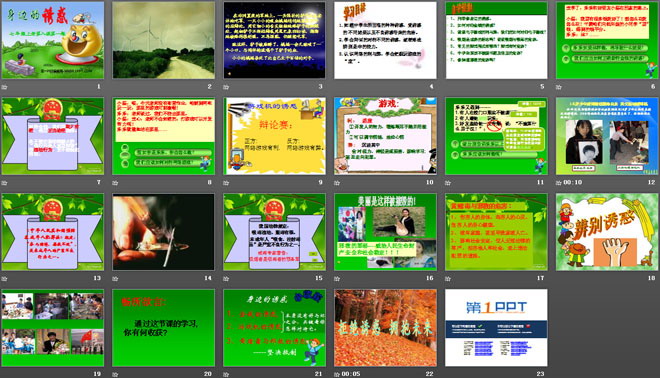
Task: Click the animation star icon under slide 9
Action: tap(226, 183)
